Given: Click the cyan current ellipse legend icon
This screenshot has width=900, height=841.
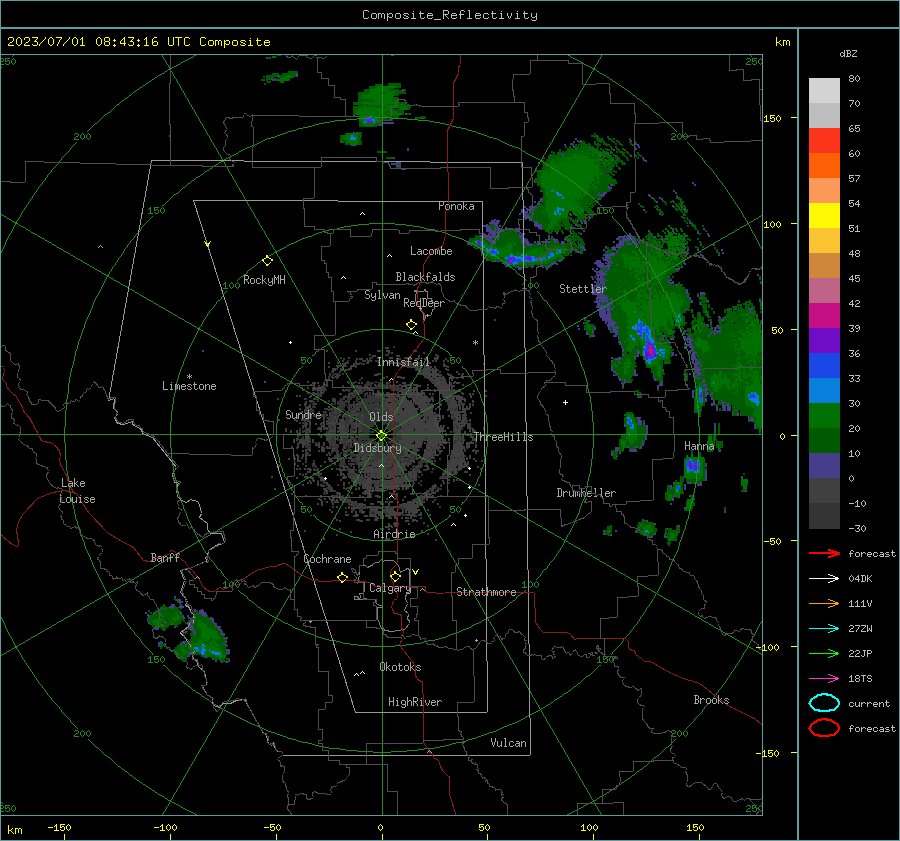Looking at the screenshot, I should coord(824,703).
